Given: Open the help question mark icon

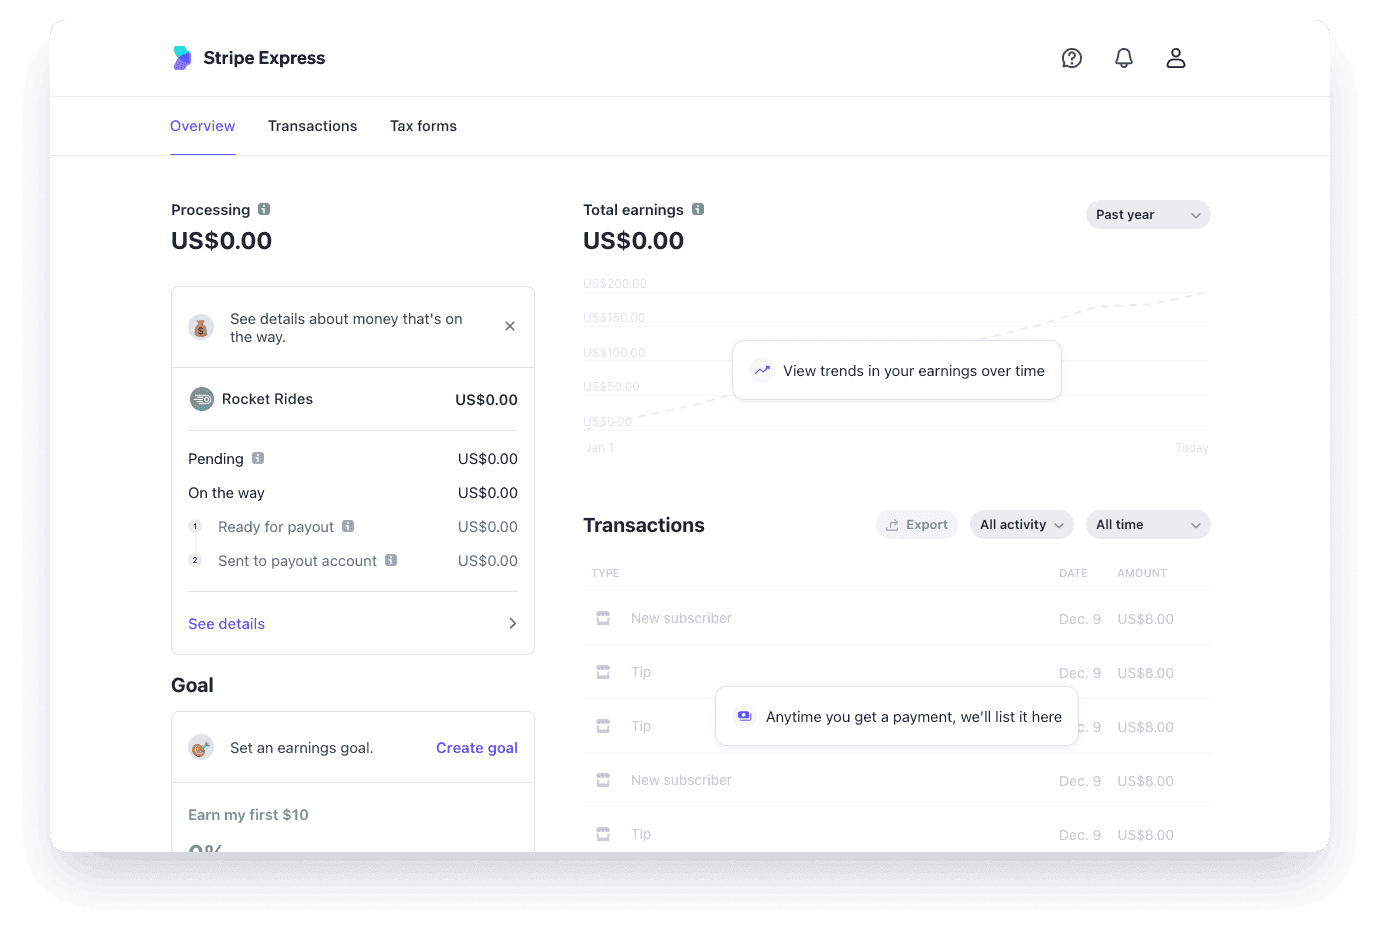Looking at the screenshot, I should [1072, 58].
